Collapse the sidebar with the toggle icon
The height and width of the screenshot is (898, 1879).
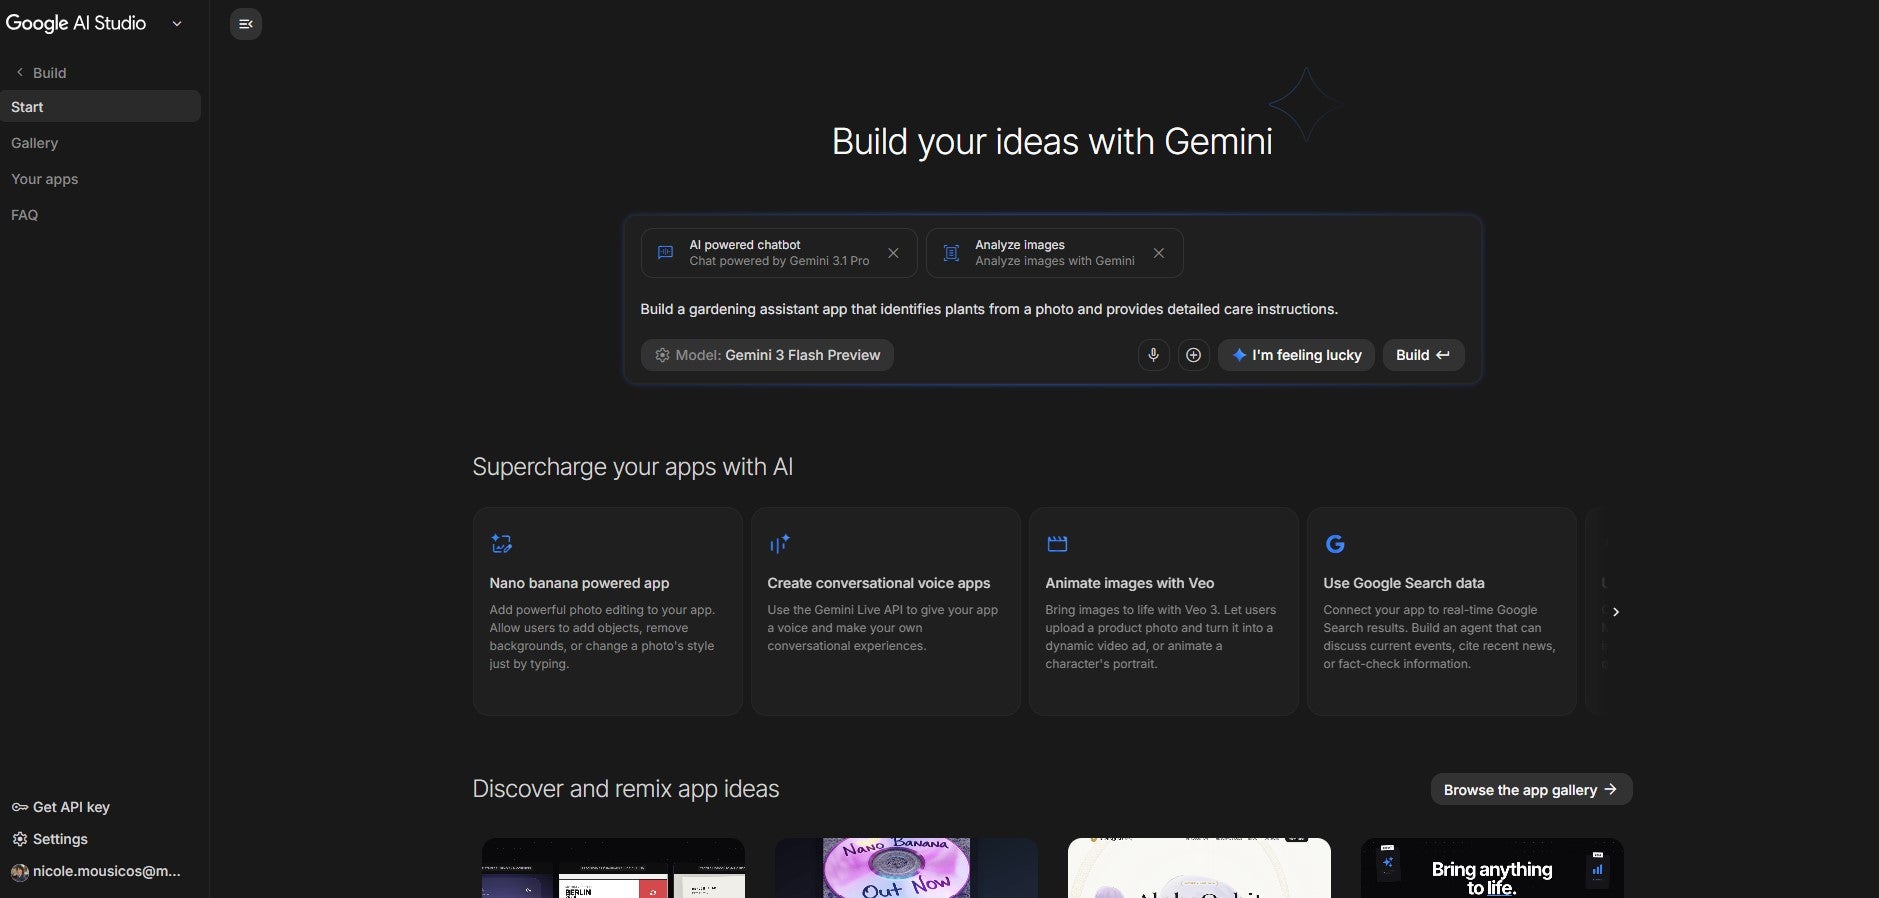click(246, 24)
